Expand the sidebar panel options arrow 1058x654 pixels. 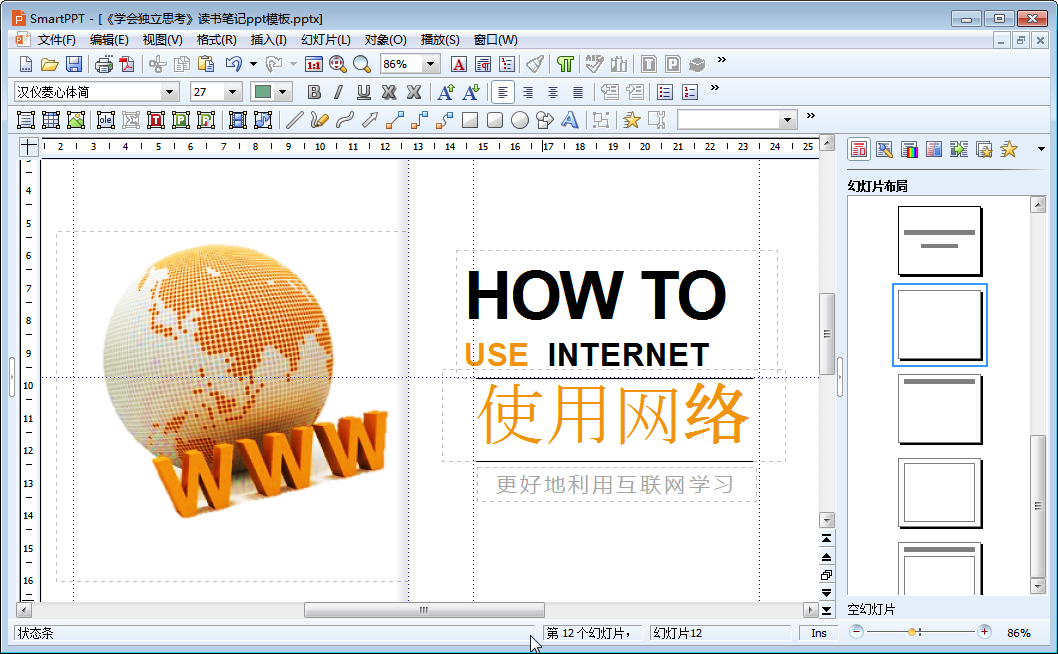pyautogui.click(x=1041, y=149)
